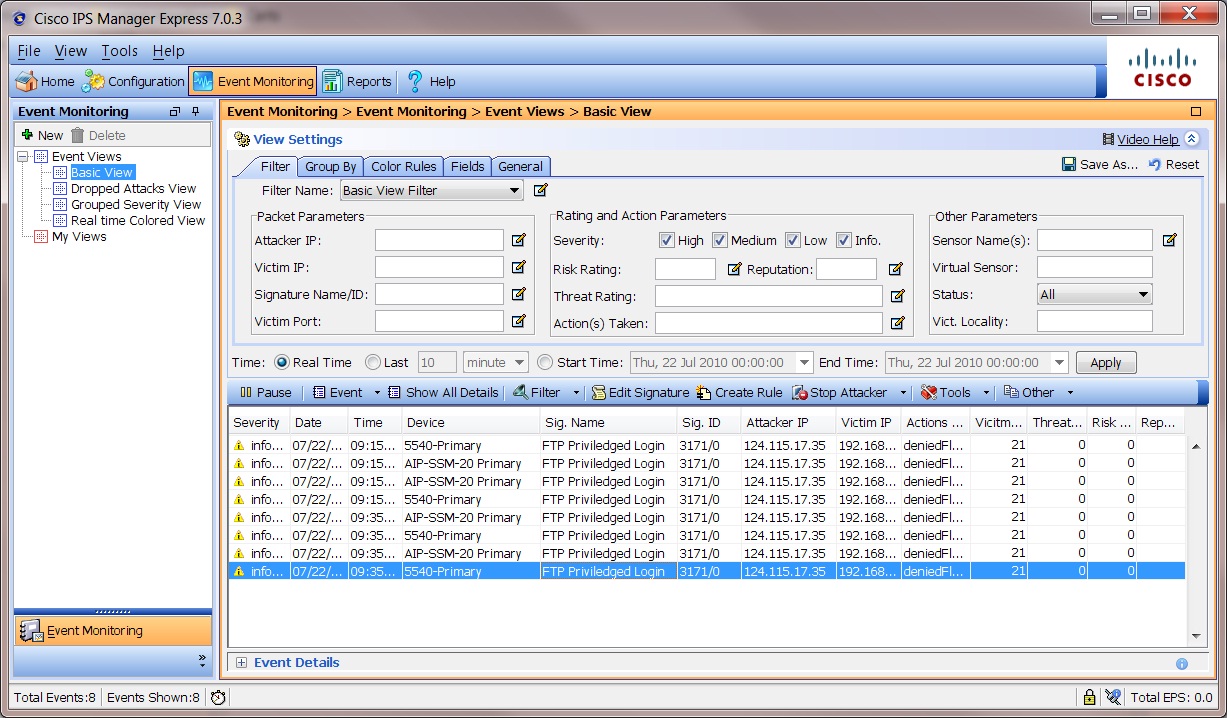Collapse the Event Views tree node

coord(23,157)
